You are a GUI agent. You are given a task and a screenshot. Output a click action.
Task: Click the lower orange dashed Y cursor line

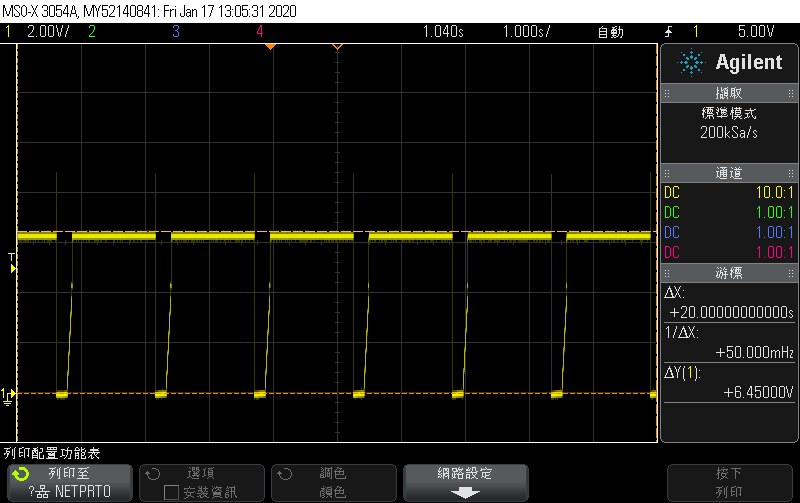[337, 393]
